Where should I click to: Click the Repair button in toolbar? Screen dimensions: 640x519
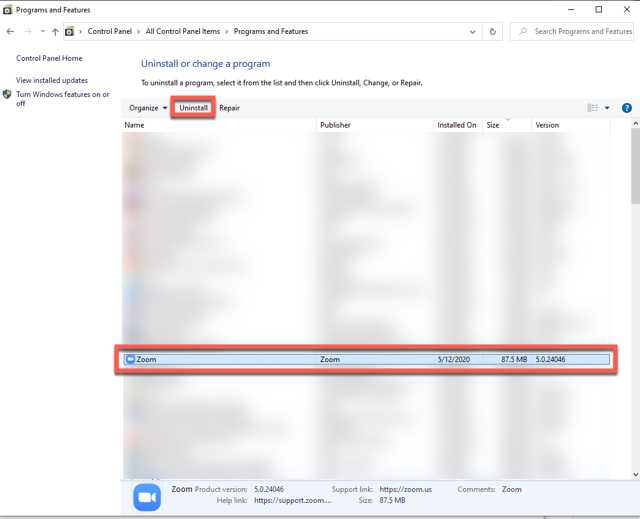pos(229,108)
